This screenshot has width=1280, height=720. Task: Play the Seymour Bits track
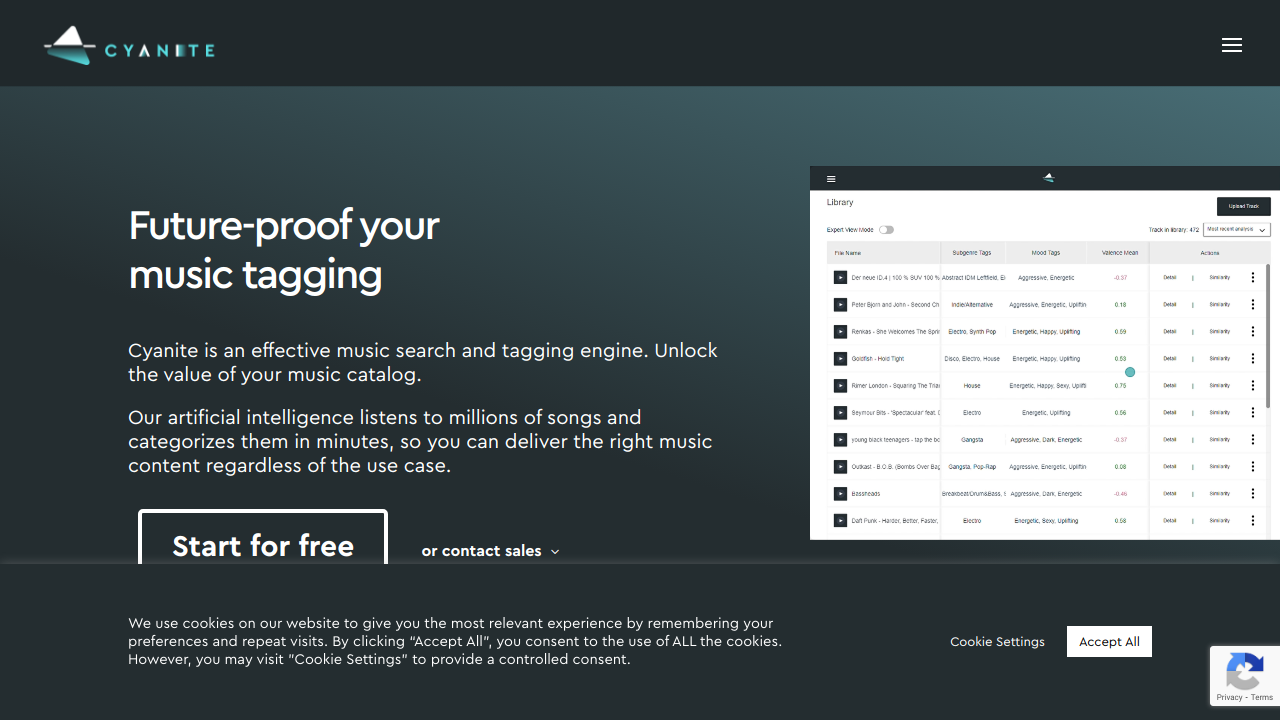point(840,412)
